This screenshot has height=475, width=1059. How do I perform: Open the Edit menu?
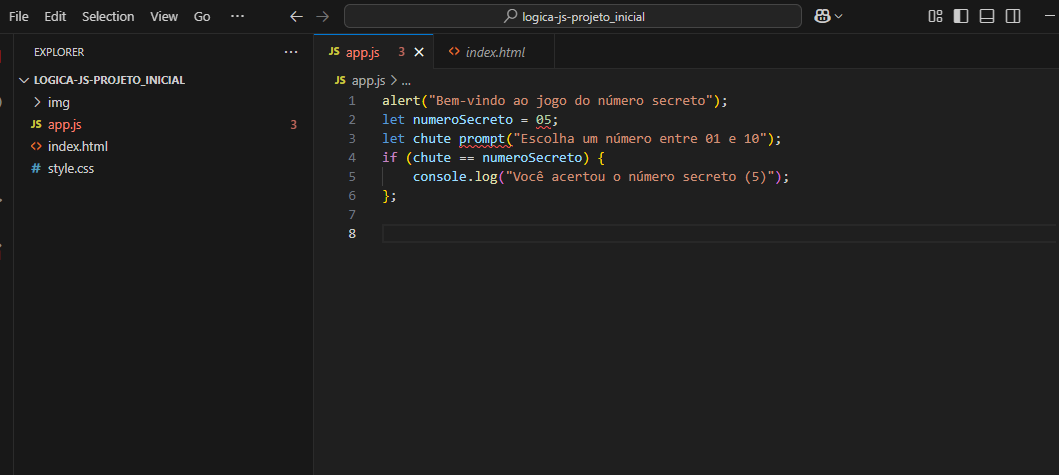[55, 16]
